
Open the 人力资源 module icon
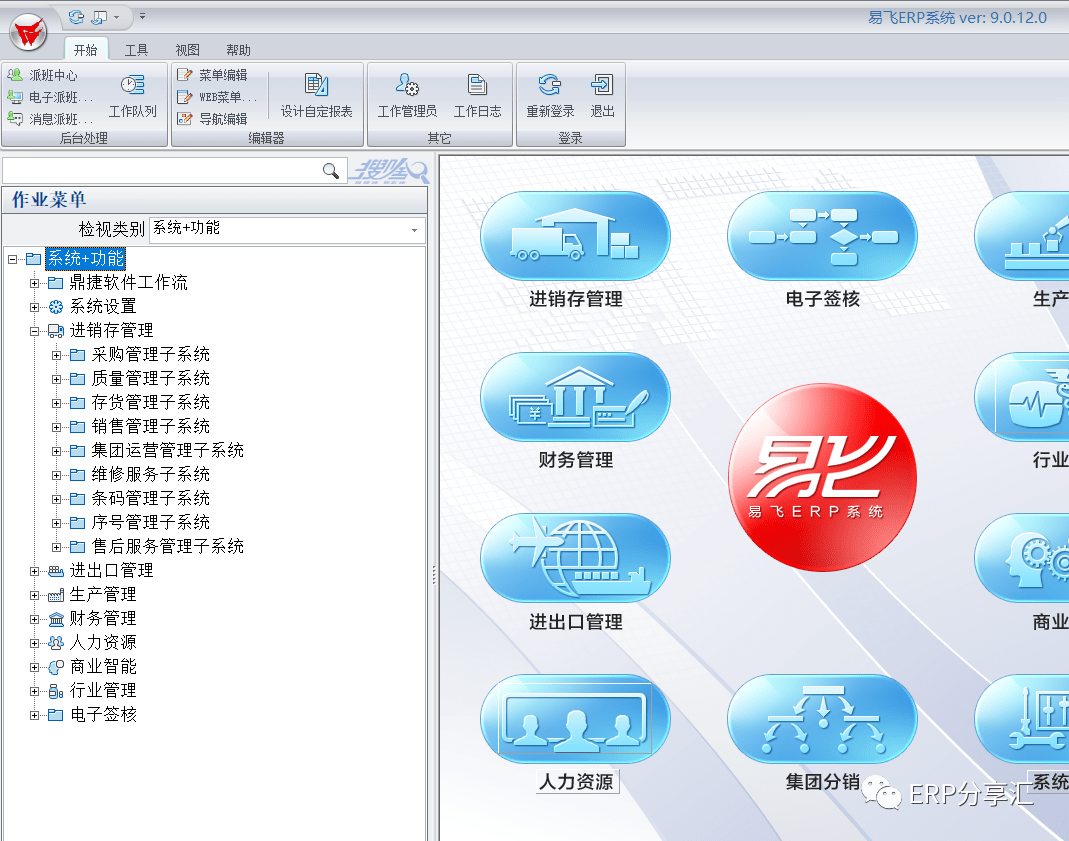click(x=575, y=719)
